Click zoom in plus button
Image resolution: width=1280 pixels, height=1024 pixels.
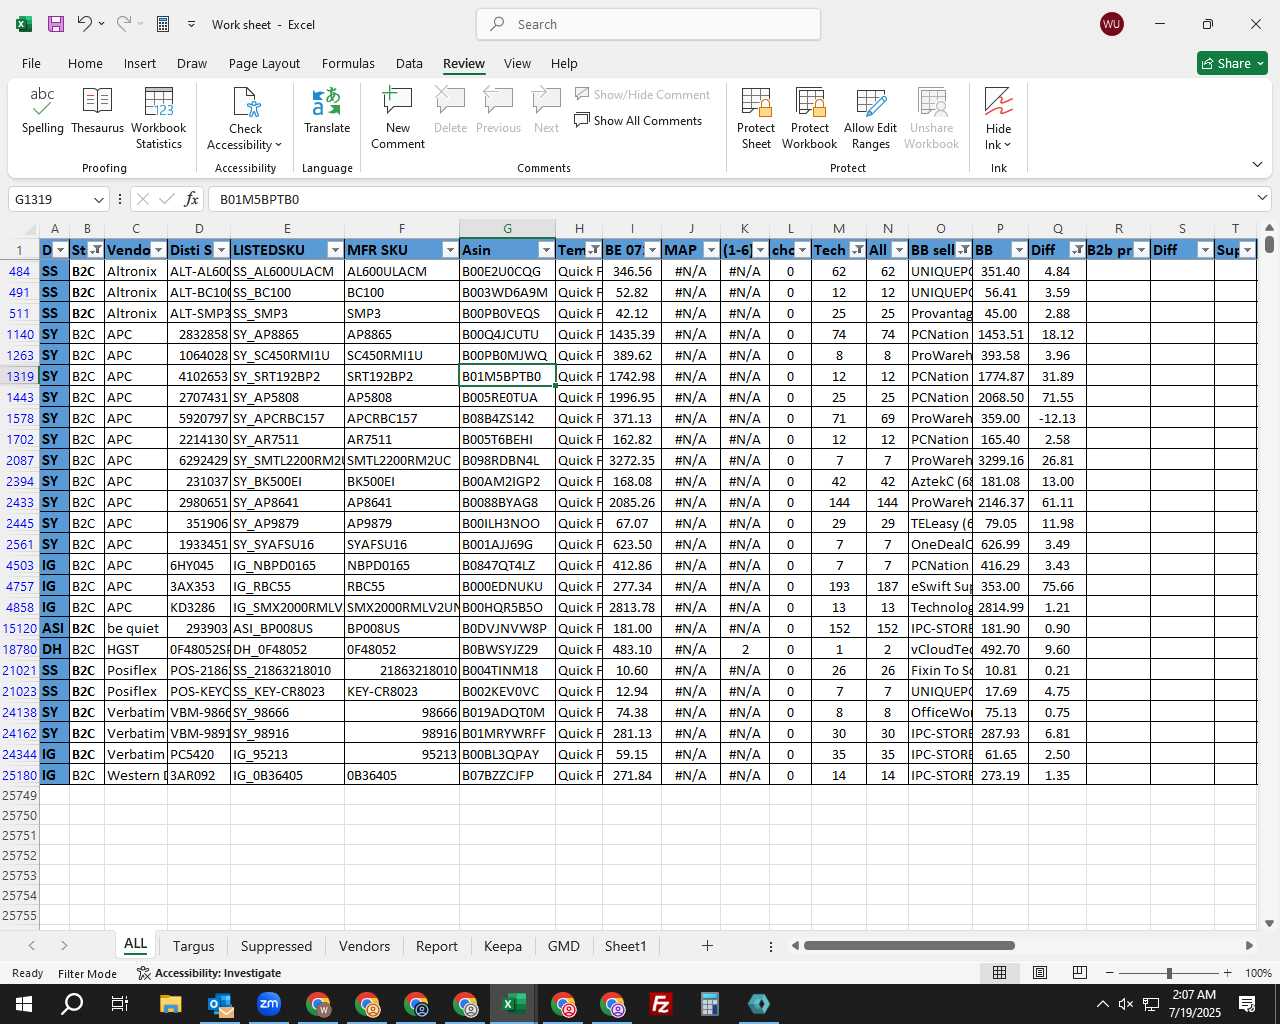(x=1227, y=973)
